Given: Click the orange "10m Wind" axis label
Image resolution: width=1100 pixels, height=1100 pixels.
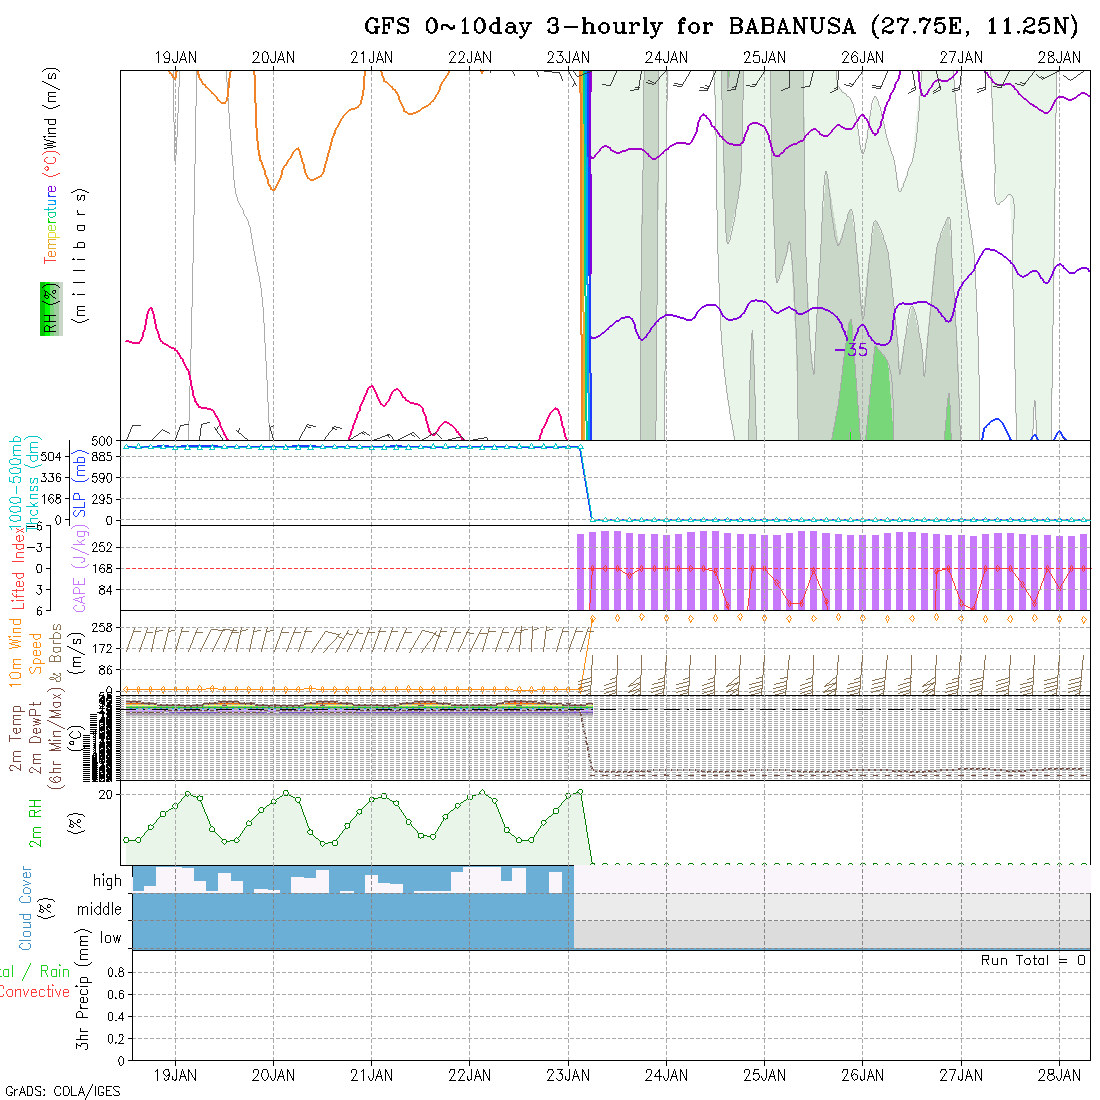Looking at the screenshot, I should tap(16, 652).
